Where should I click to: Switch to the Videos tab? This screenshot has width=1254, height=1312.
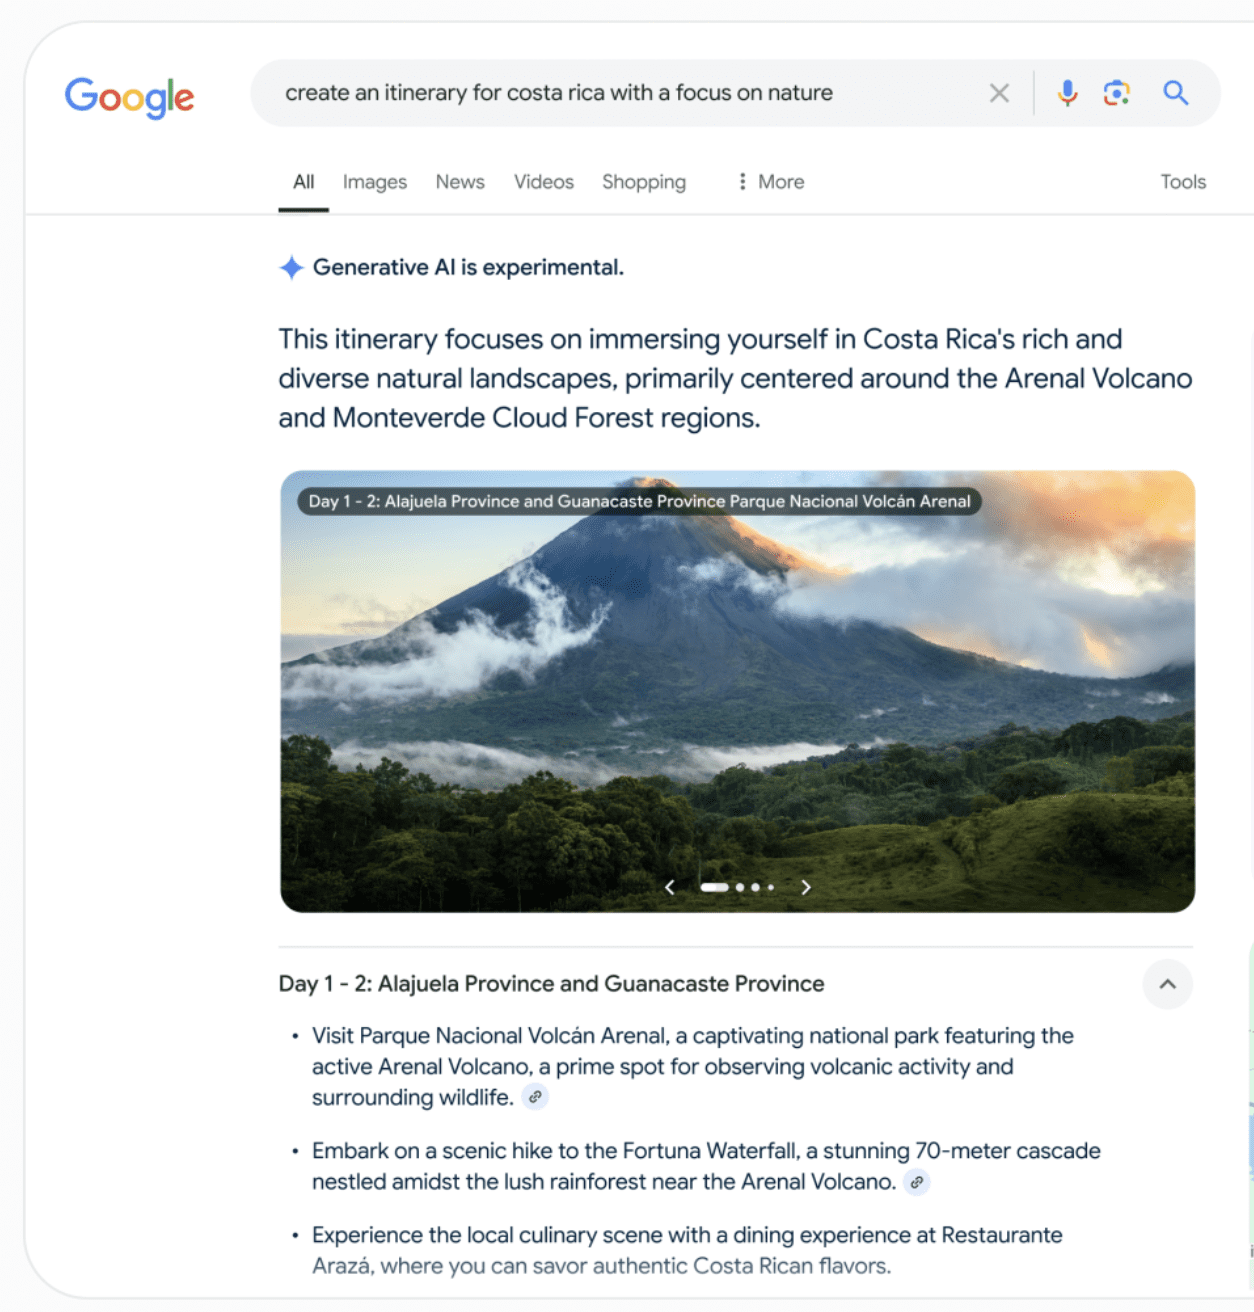click(544, 182)
